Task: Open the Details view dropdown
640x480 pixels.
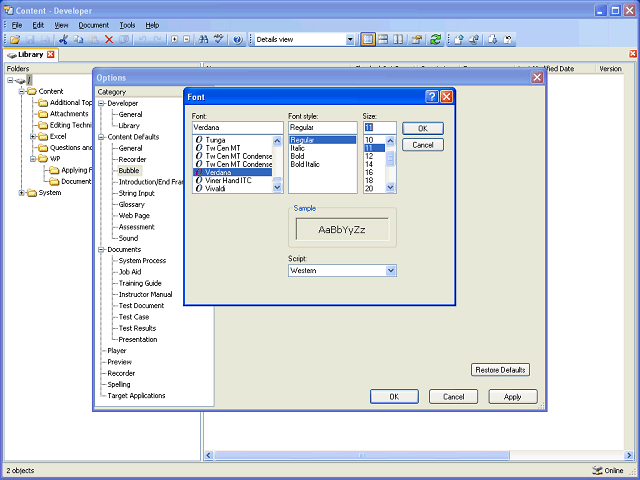Action: pyautogui.click(x=350, y=40)
